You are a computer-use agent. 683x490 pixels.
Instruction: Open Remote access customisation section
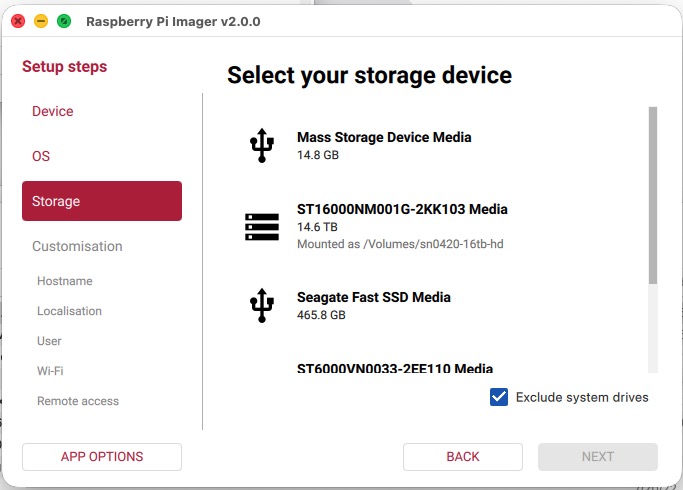tap(78, 401)
